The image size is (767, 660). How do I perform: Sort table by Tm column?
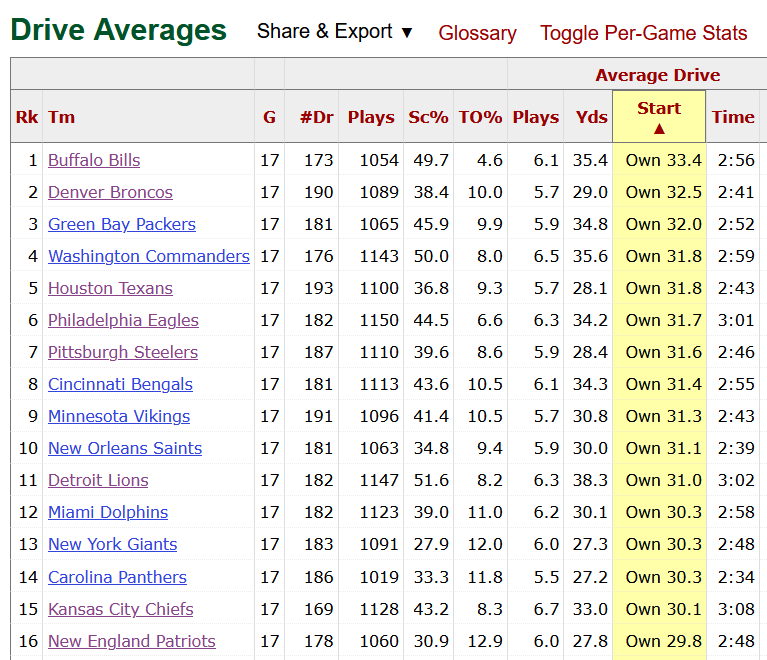(x=62, y=117)
